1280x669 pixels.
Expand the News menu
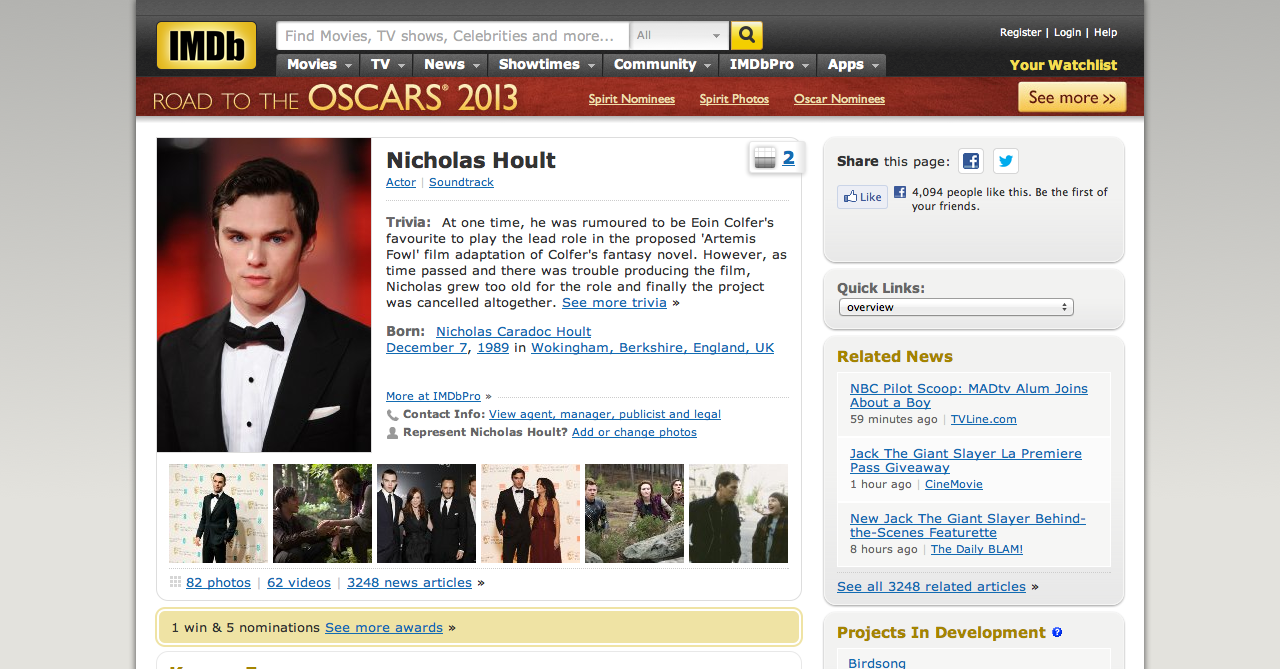click(451, 65)
